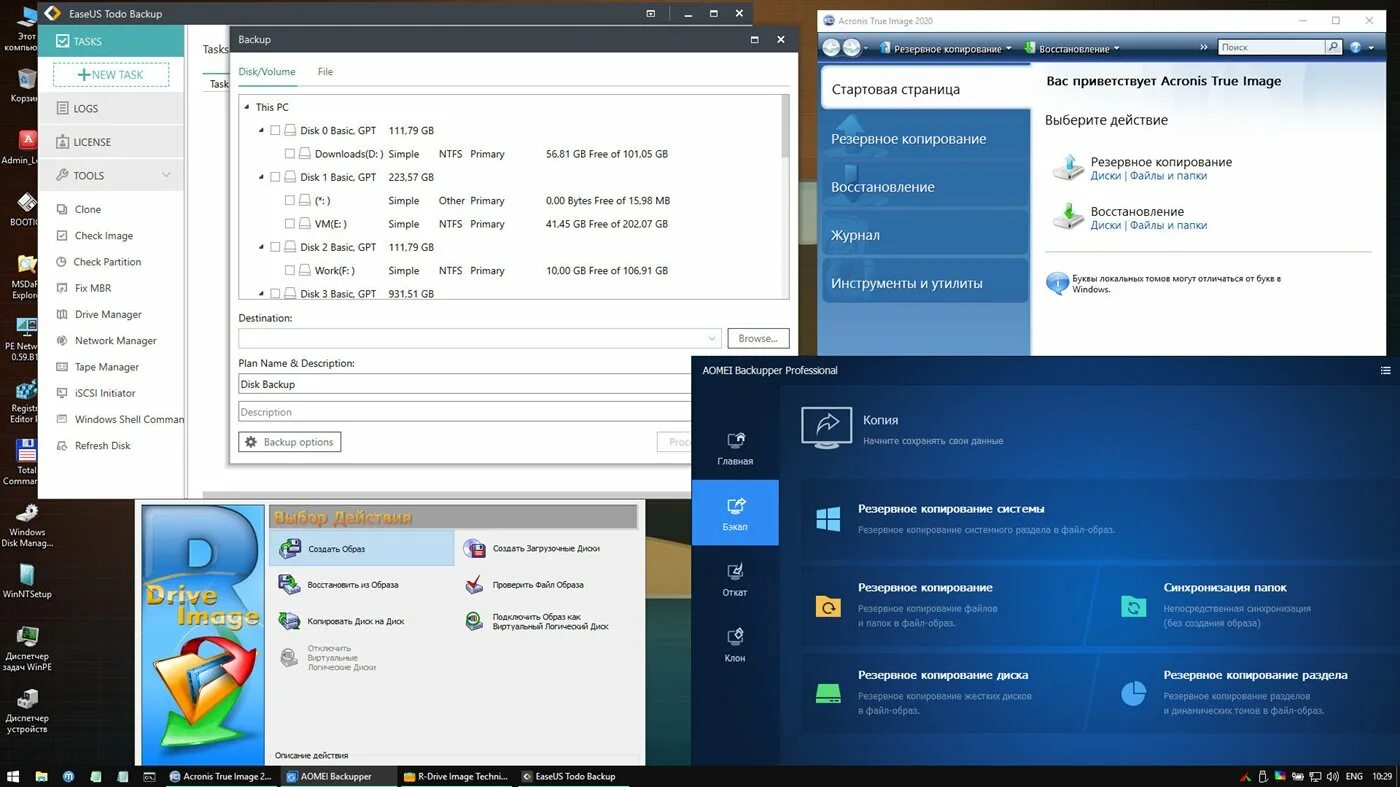Open Windows Start button on taskbar

(x=14, y=776)
